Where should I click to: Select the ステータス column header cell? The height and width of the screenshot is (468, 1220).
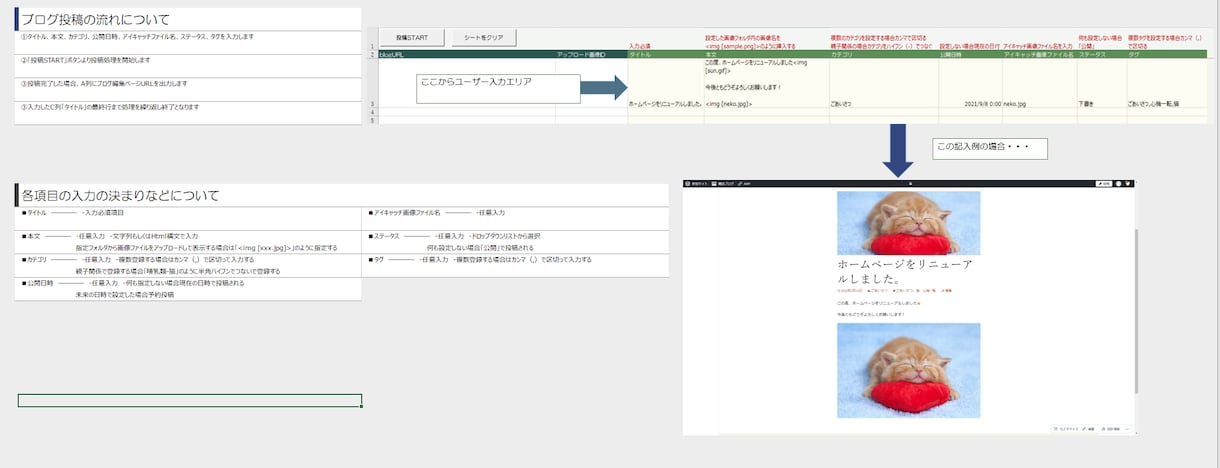point(1101,54)
